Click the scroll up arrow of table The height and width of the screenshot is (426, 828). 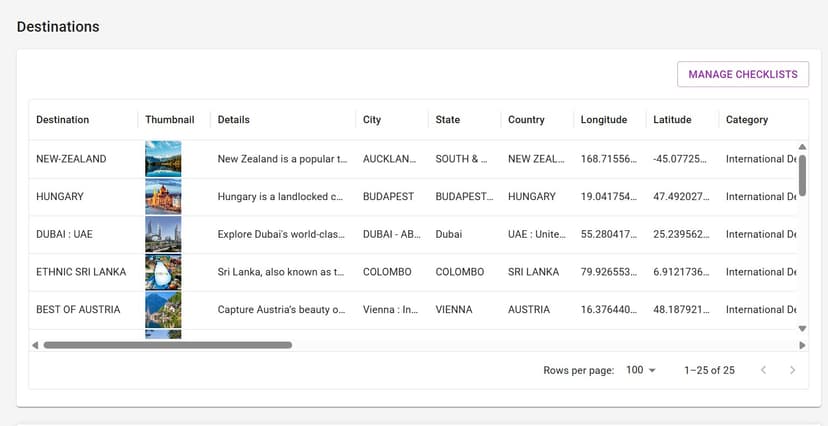[802, 147]
